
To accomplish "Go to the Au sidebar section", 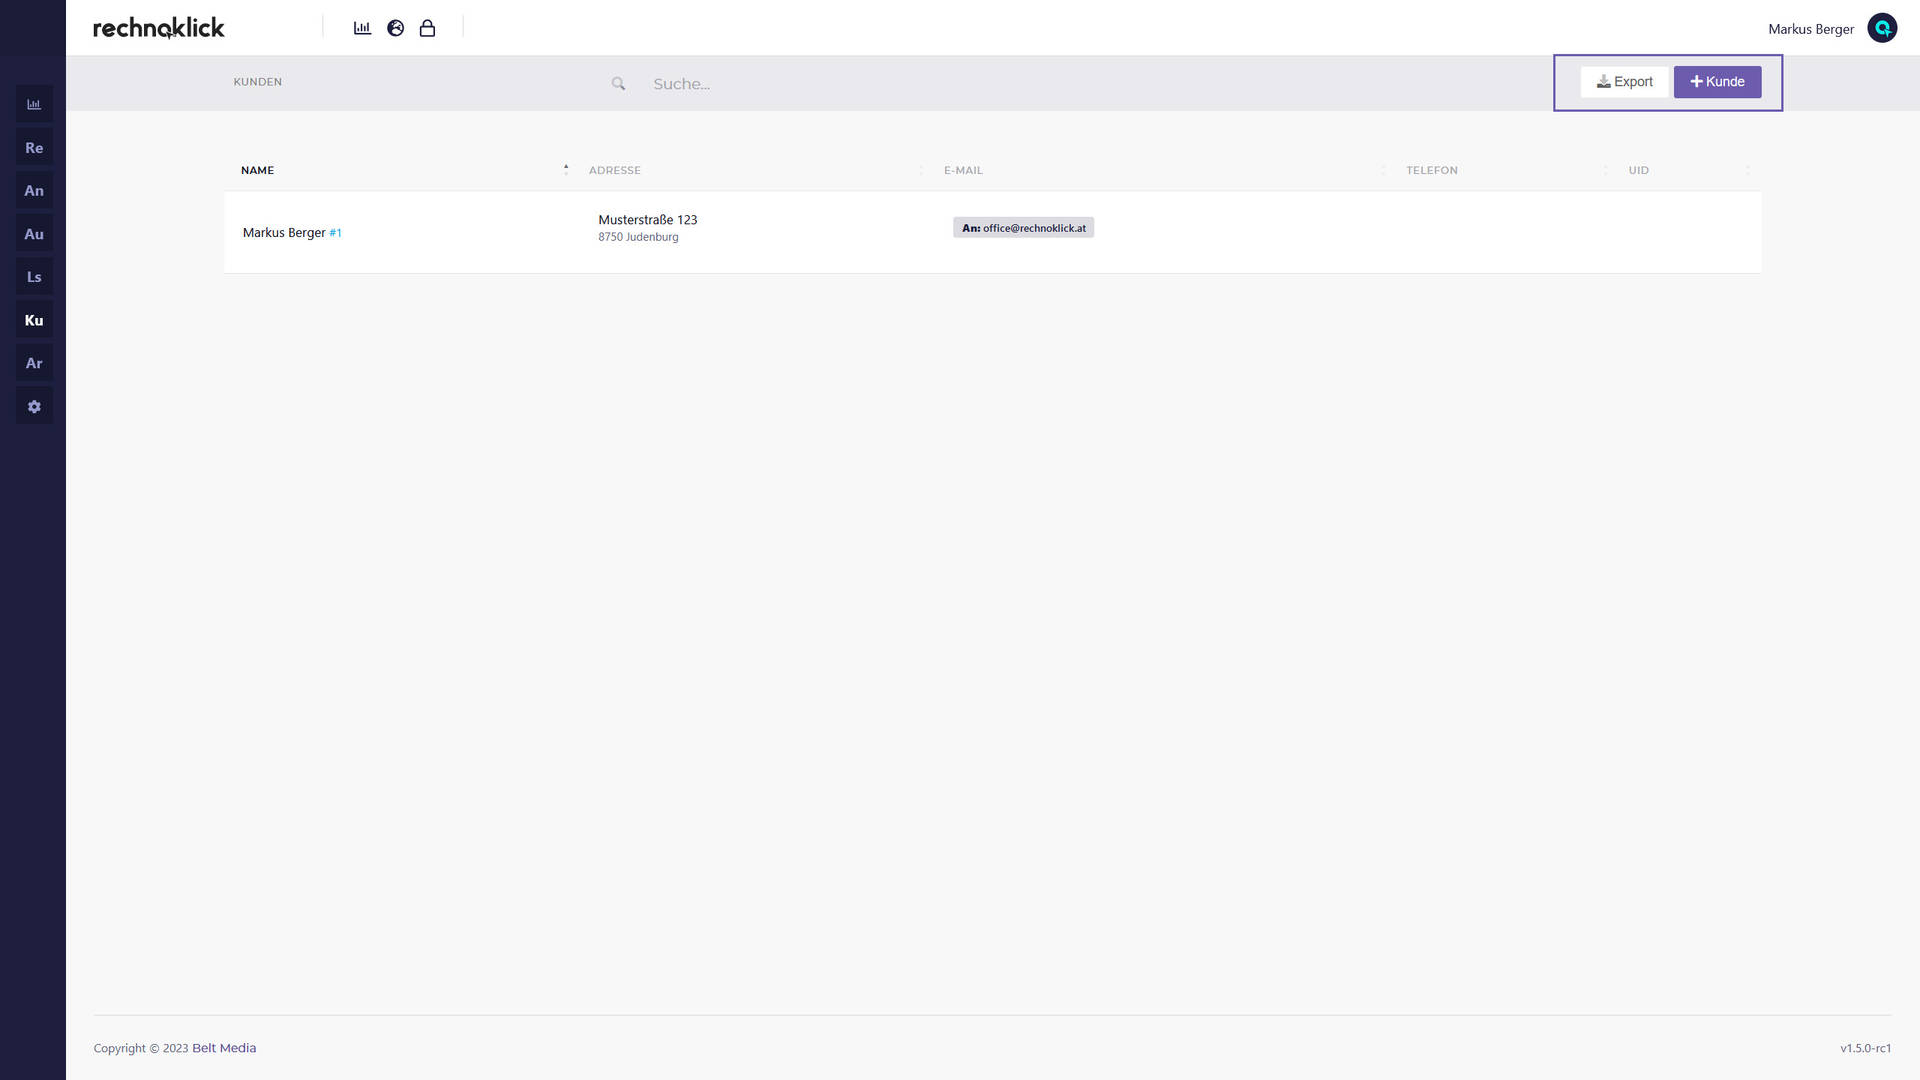I will point(34,234).
